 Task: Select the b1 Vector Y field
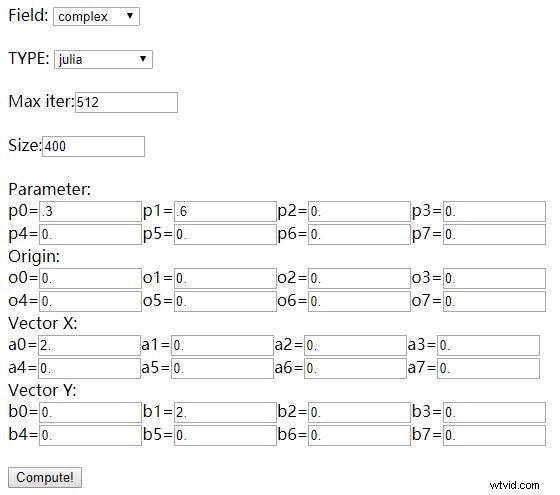point(225,412)
